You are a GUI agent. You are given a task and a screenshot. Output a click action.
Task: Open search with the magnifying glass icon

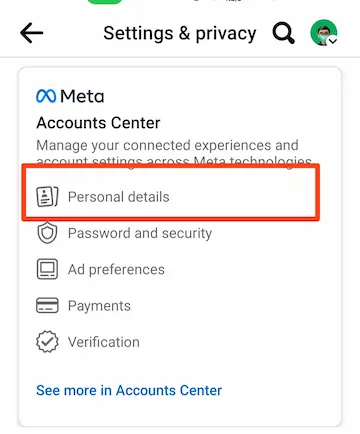283,33
